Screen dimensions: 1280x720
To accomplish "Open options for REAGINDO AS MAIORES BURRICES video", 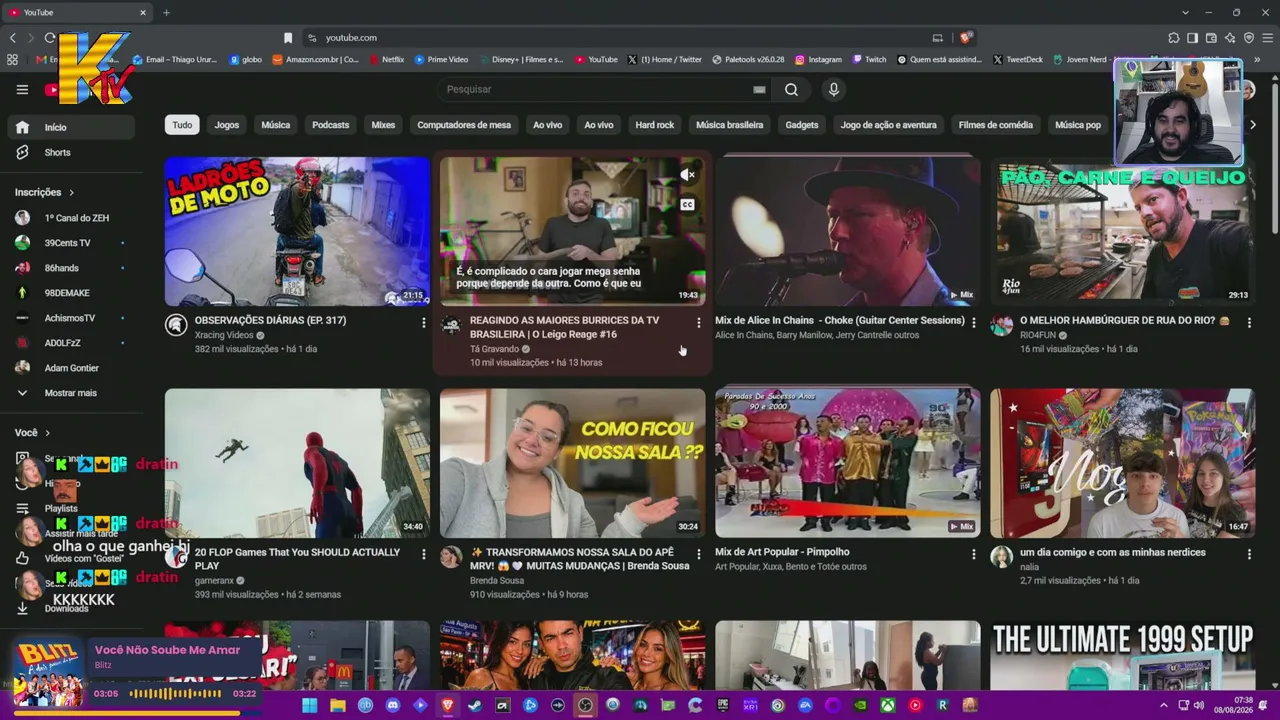I will tap(699, 322).
